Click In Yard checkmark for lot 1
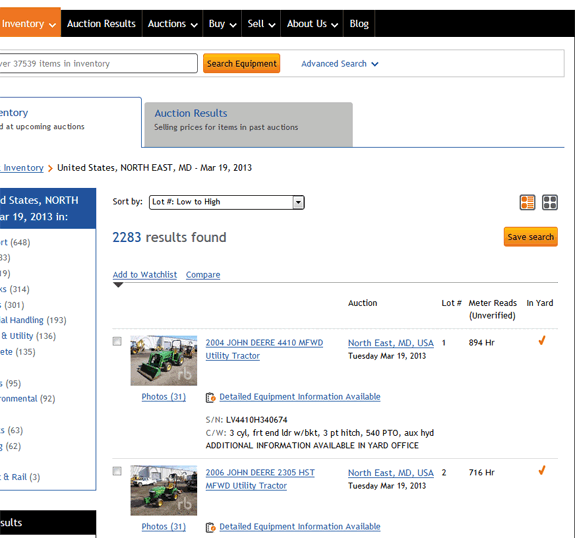This screenshot has width=575, height=538. coord(542,341)
